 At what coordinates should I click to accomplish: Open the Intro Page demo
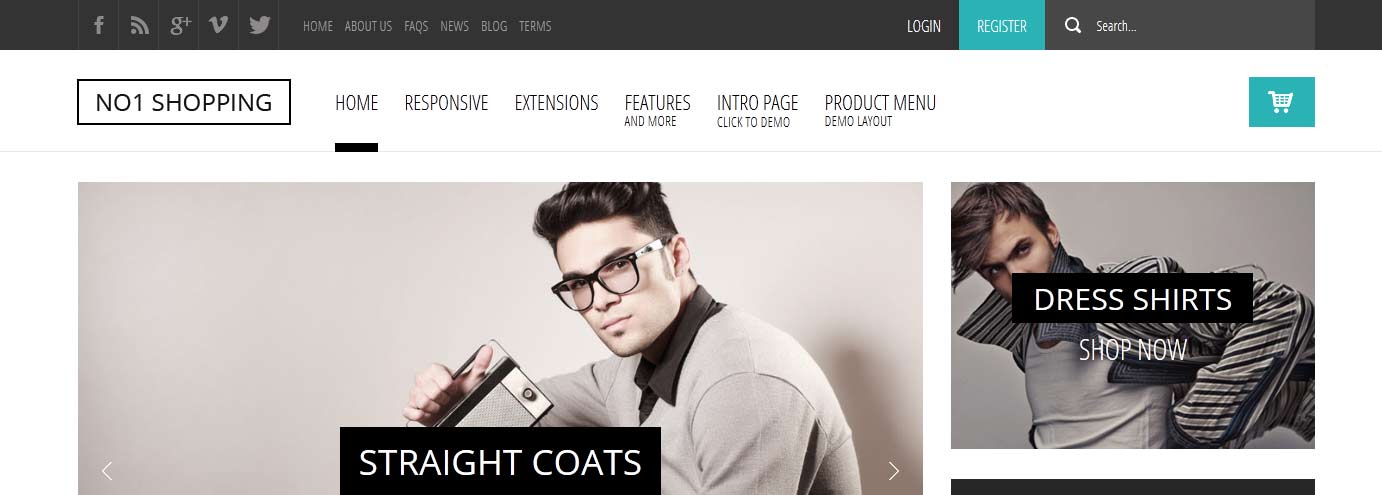point(757,110)
